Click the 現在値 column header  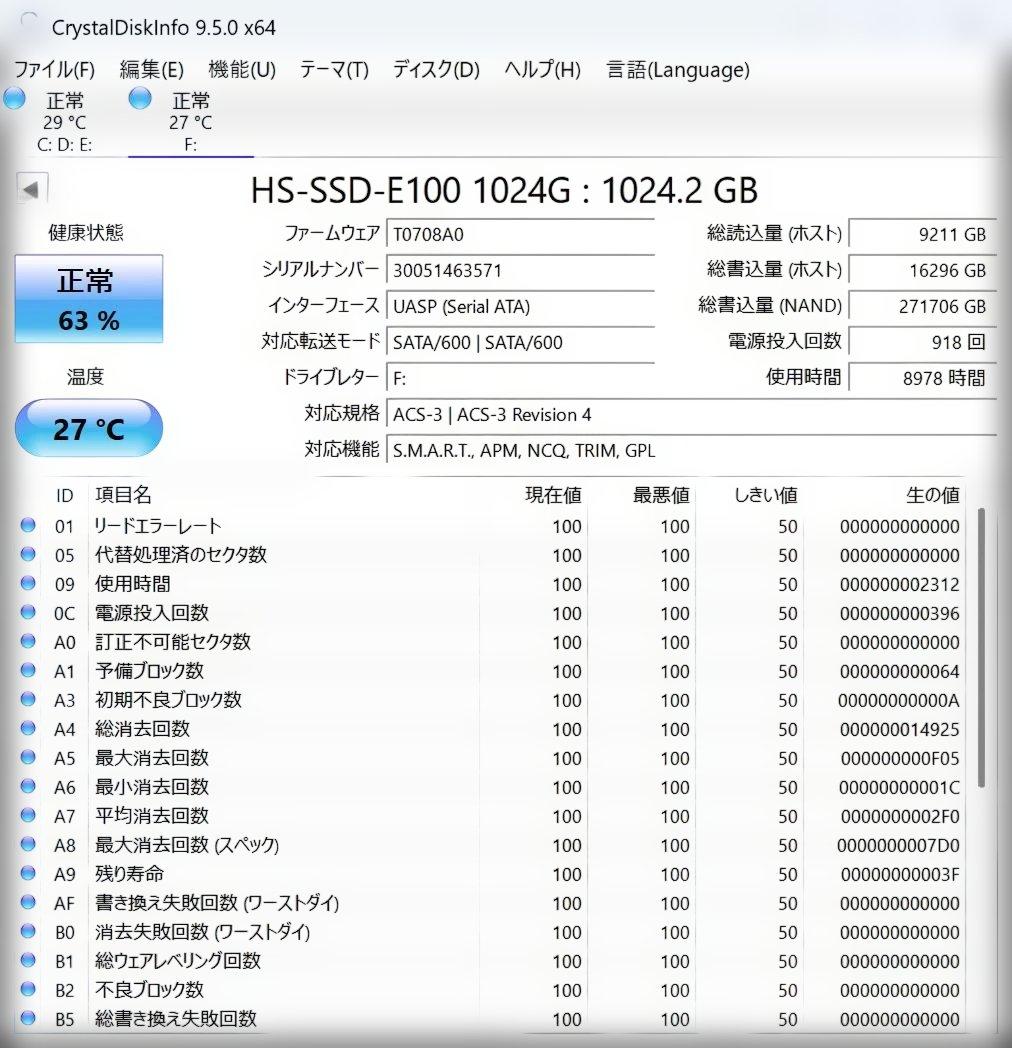(553, 495)
